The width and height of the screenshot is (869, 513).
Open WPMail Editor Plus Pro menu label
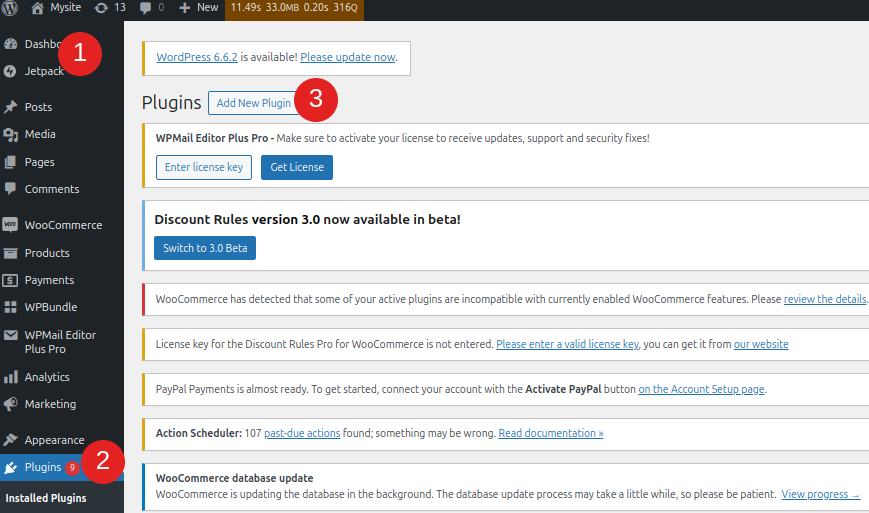(x=60, y=342)
